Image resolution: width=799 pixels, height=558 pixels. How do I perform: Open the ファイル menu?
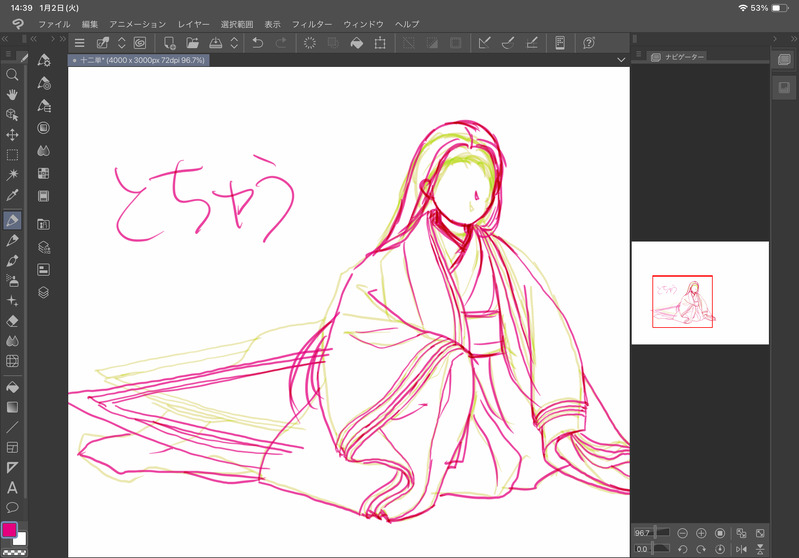pos(54,24)
